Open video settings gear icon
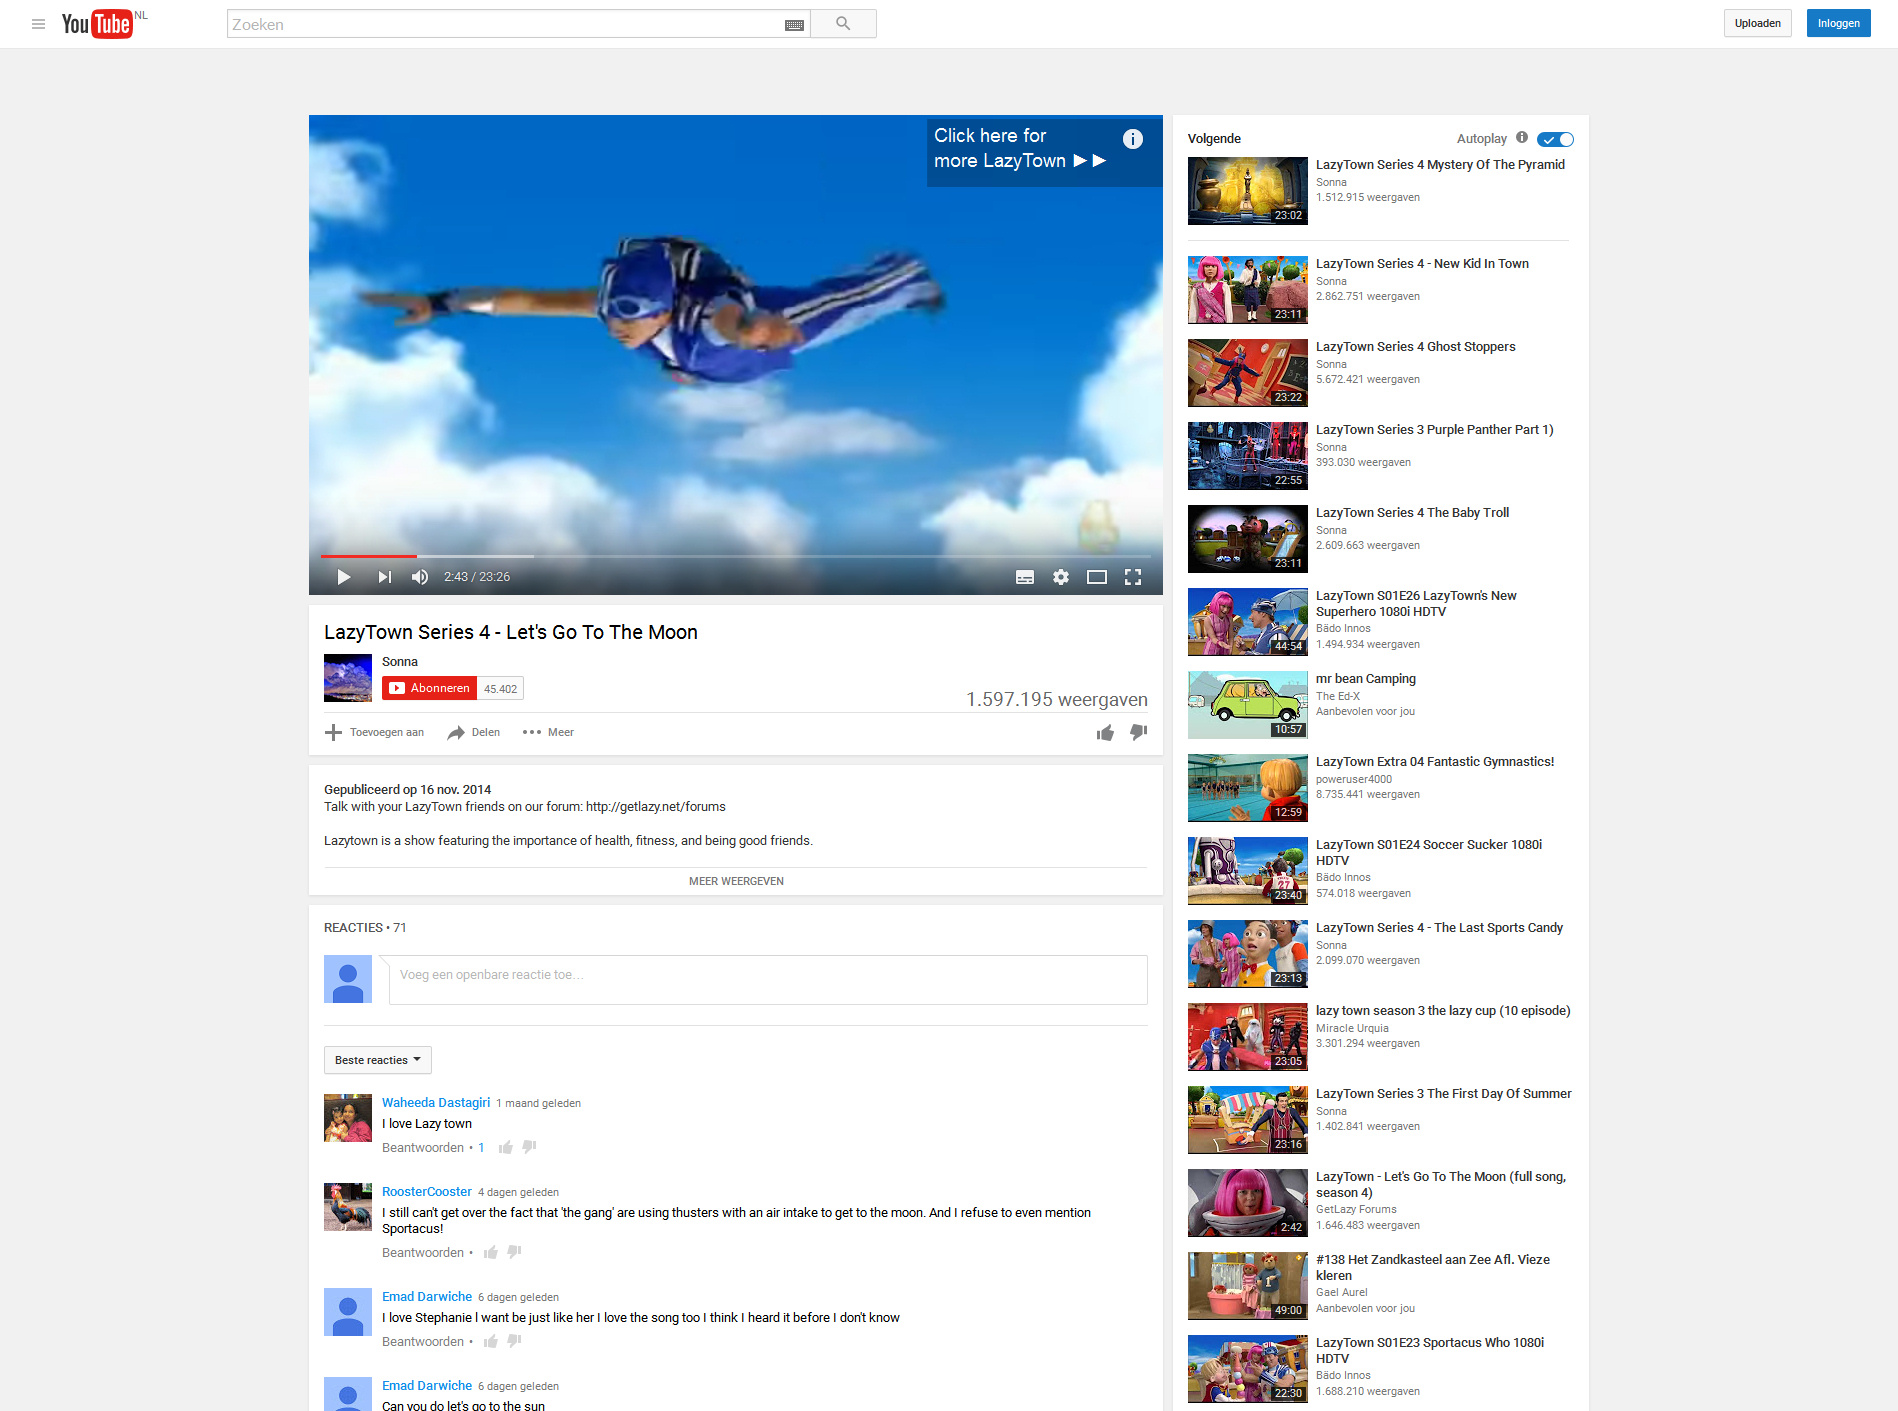The height and width of the screenshot is (1411, 1898). [1061, 577]
